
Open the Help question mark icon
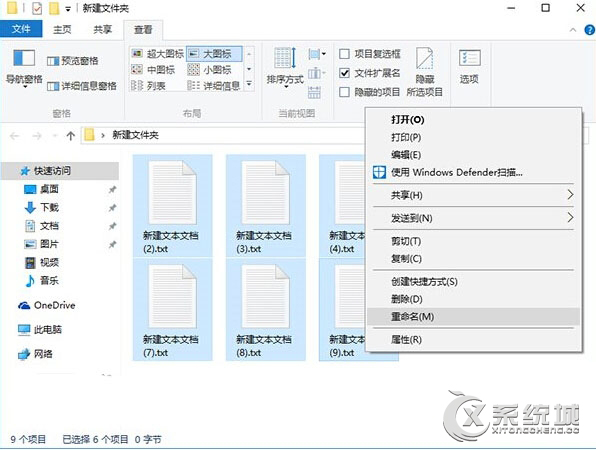pos(590,30)
